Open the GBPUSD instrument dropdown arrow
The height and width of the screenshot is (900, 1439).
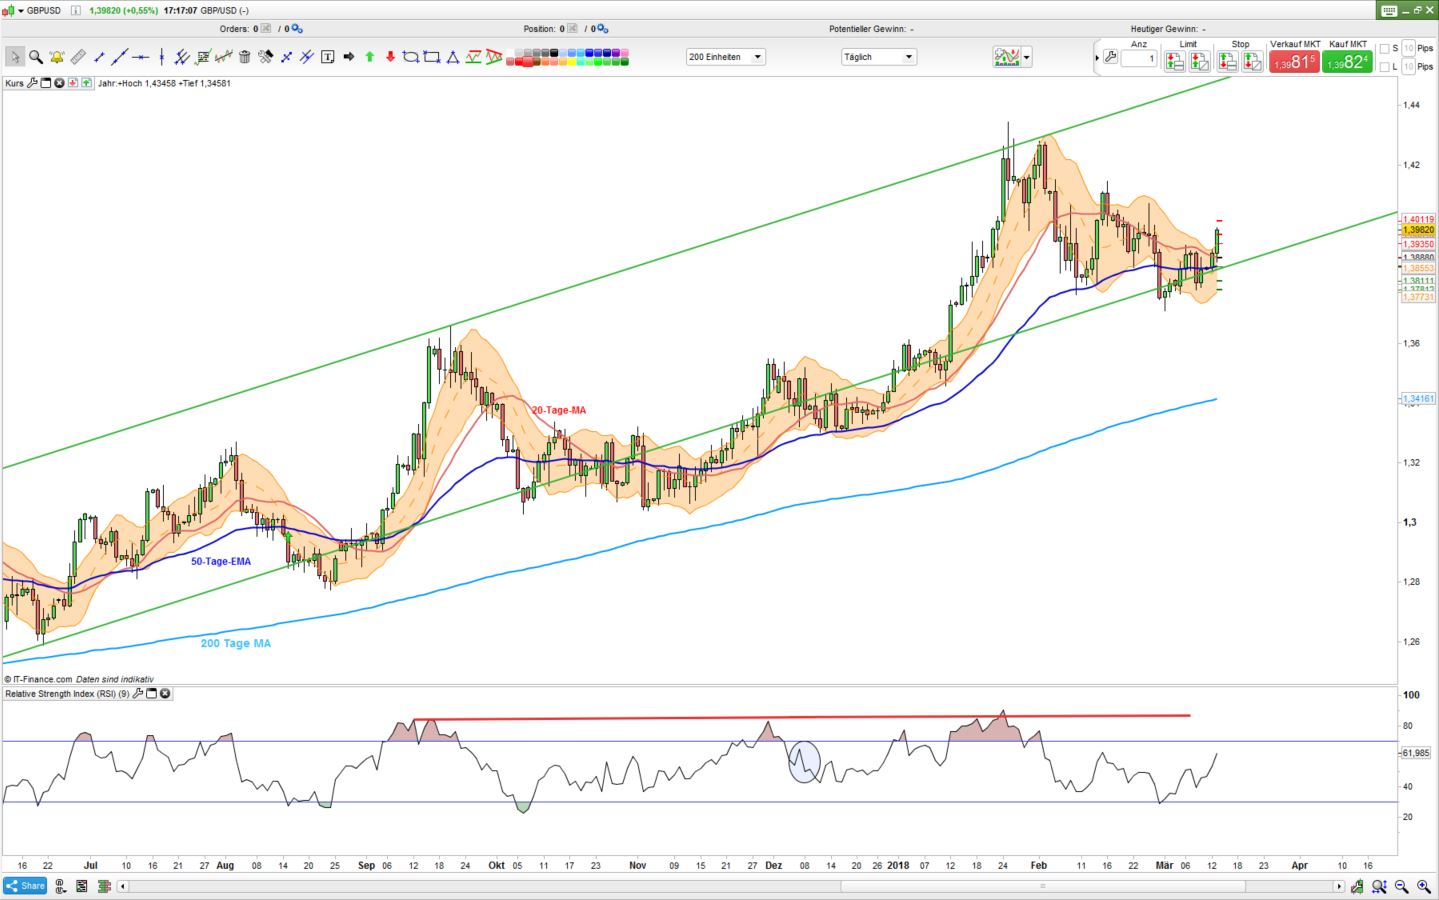tap(20, 10)
